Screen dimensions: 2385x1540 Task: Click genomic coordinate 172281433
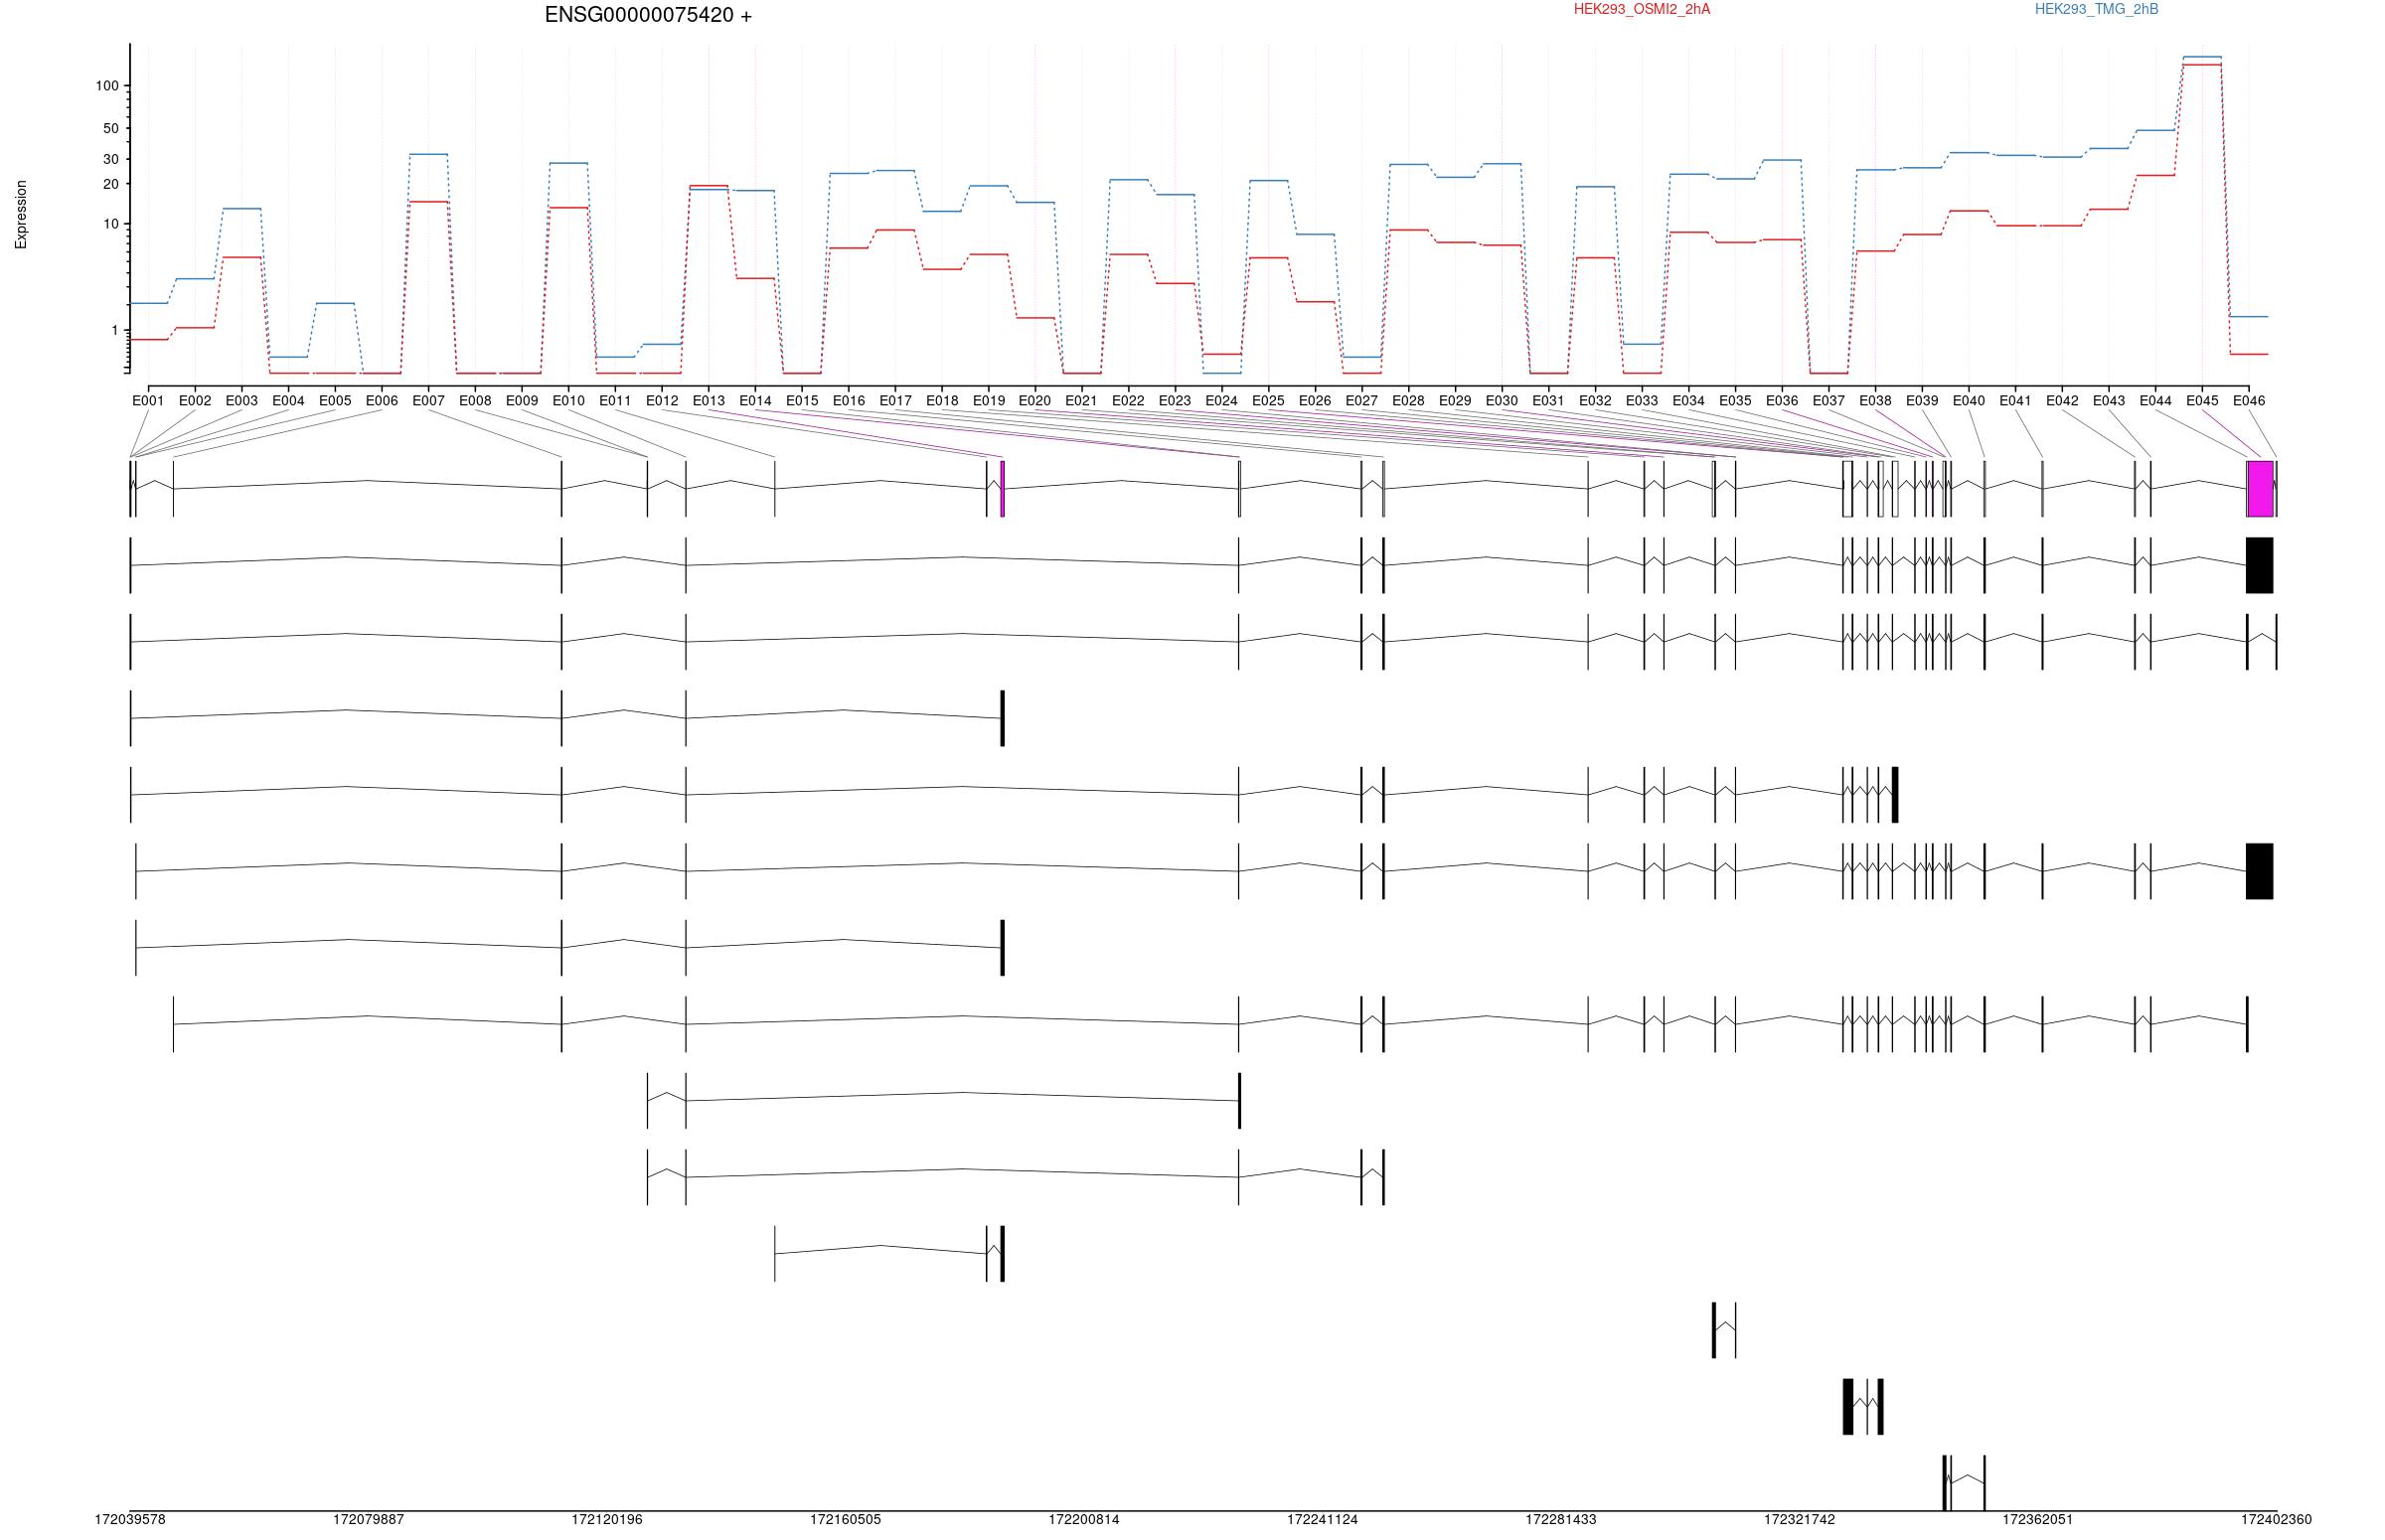(x=1561, y=1519)
